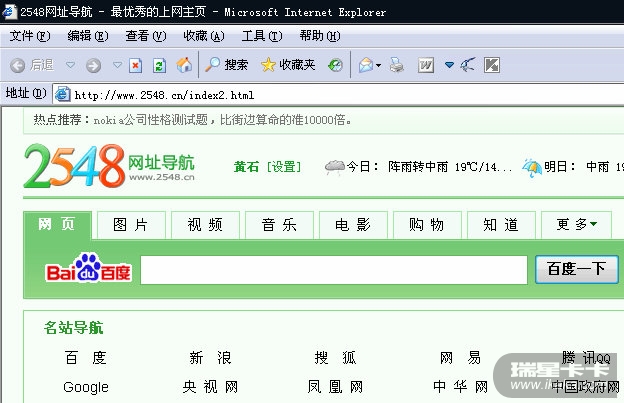Switch to the 音乐 tab
The image size is (624, 403).
click(x=279, y=225)
